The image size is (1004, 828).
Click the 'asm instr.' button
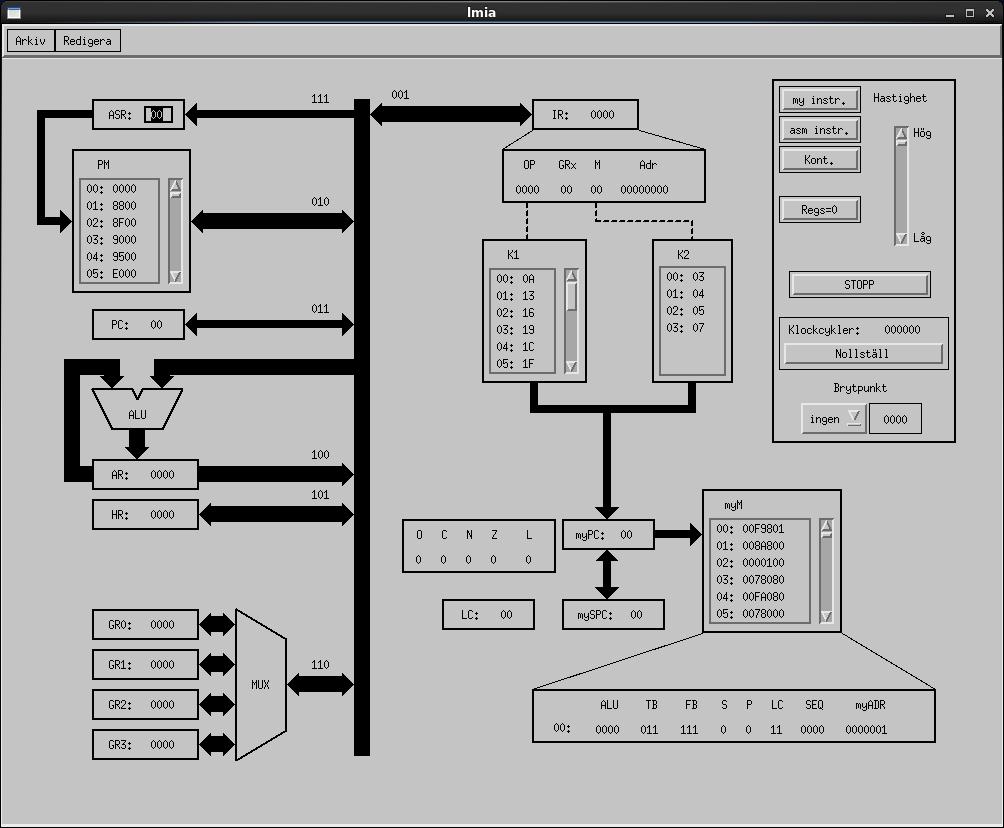pos(820,130)
